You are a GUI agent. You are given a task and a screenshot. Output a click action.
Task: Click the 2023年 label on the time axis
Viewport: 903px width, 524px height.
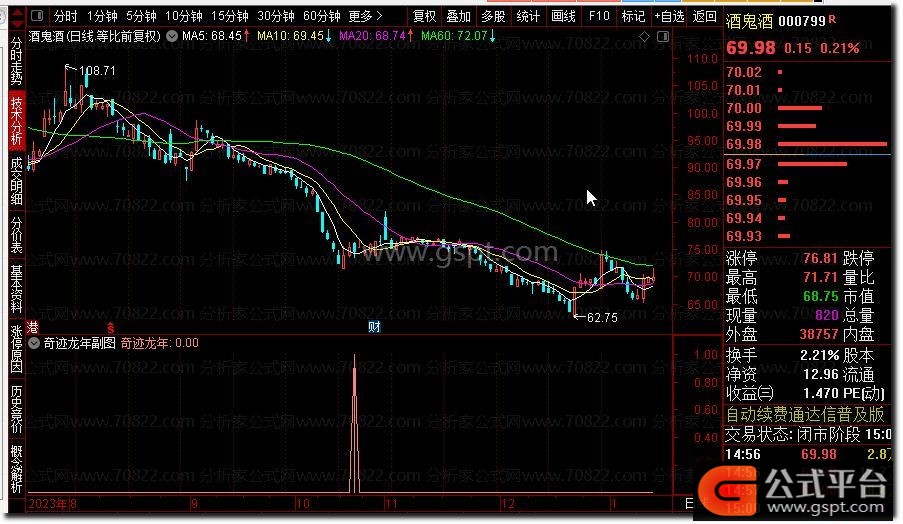coord(48,504)
